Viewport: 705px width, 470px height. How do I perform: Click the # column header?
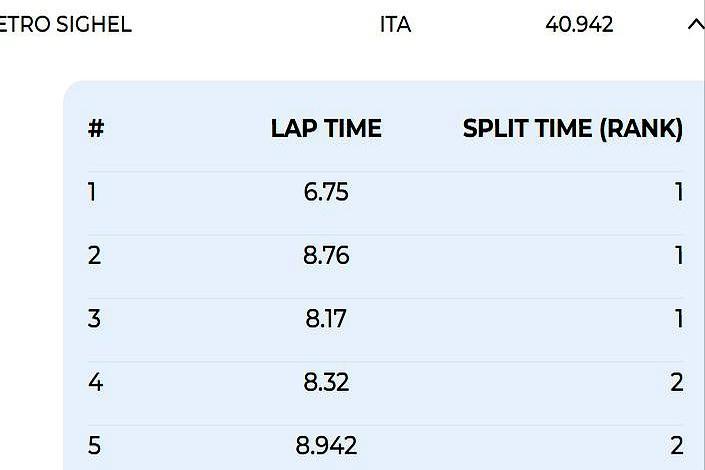point(96,129)
